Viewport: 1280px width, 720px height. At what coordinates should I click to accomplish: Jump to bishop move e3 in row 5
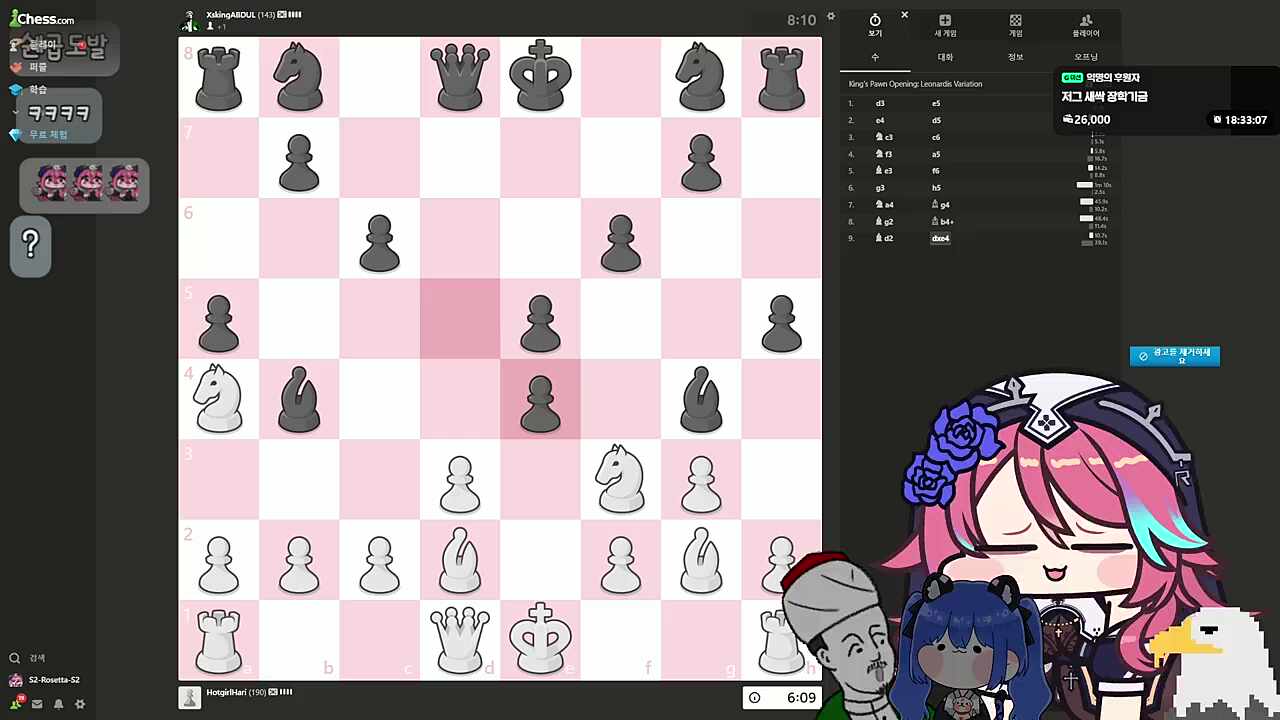pyautogui.click(x=884, y=171)
